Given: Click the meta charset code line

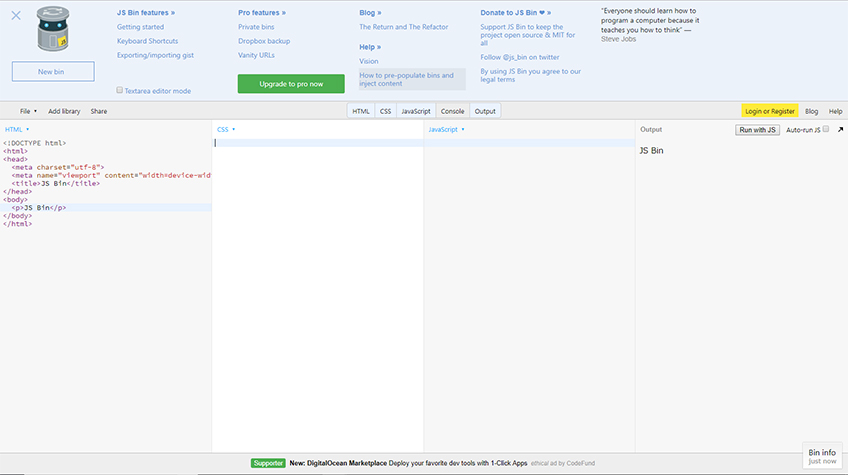Looking at the screenshot, I should click(x=58, y=168).
